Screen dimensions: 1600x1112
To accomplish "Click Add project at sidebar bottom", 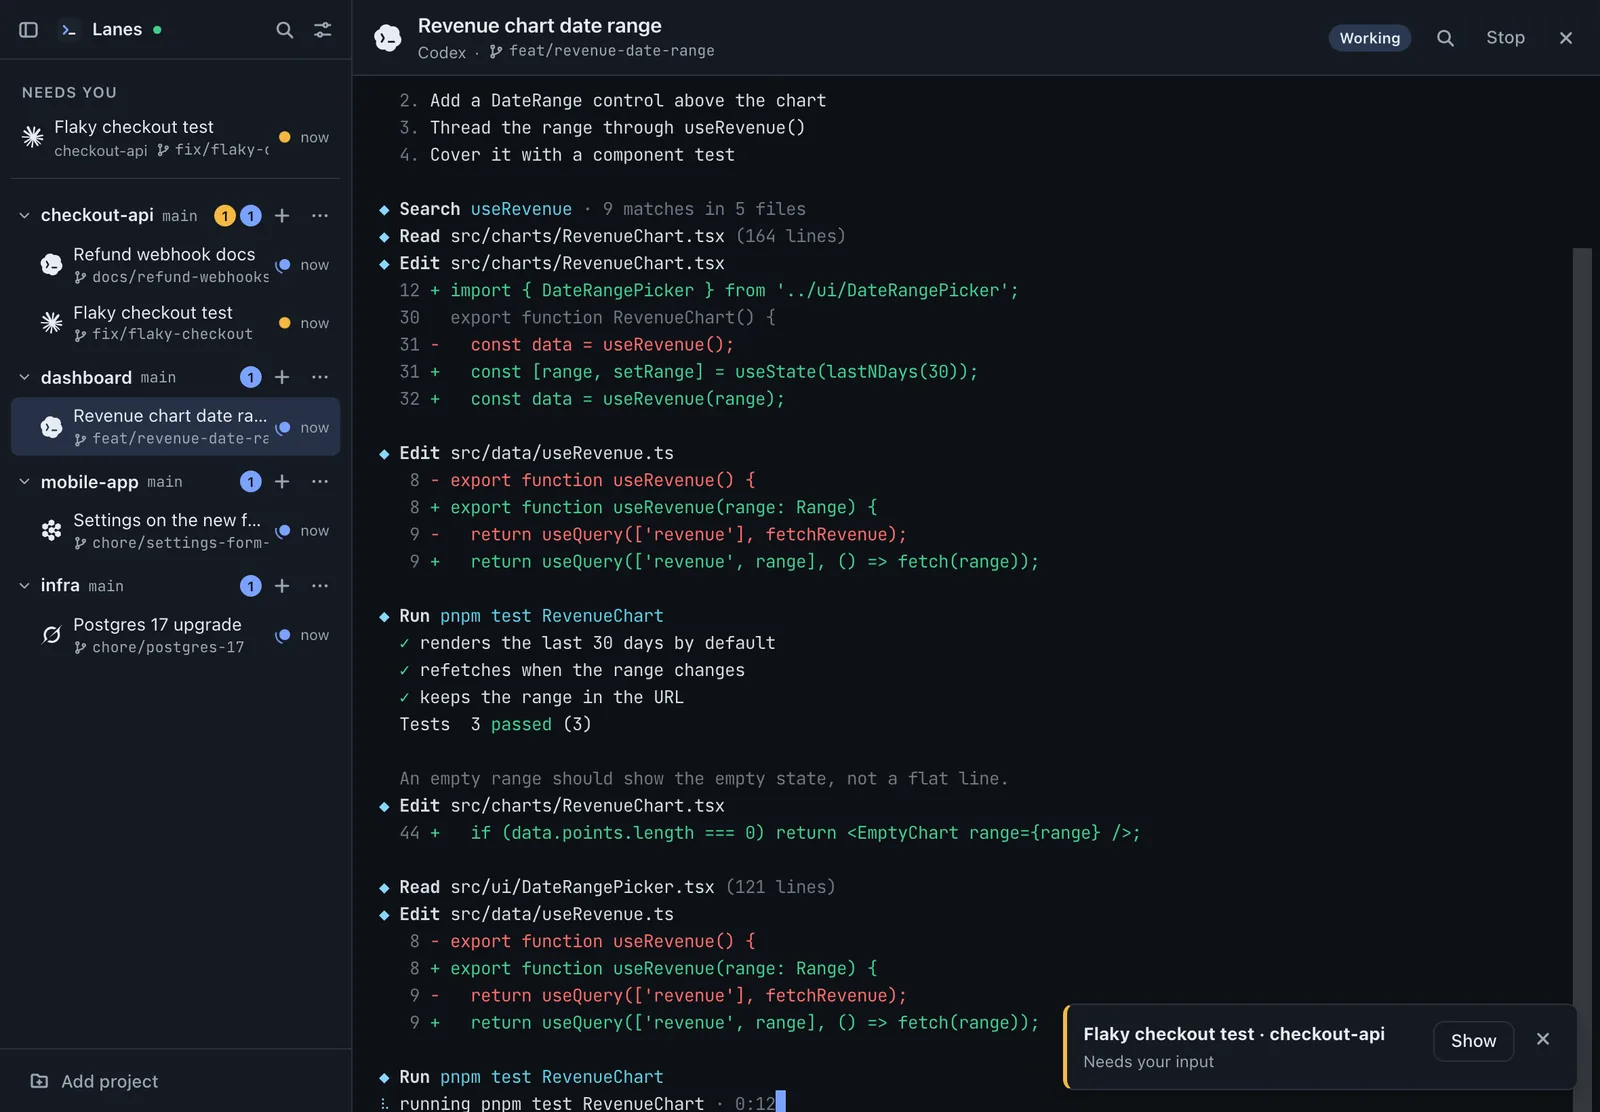I will click(95, 1081).
